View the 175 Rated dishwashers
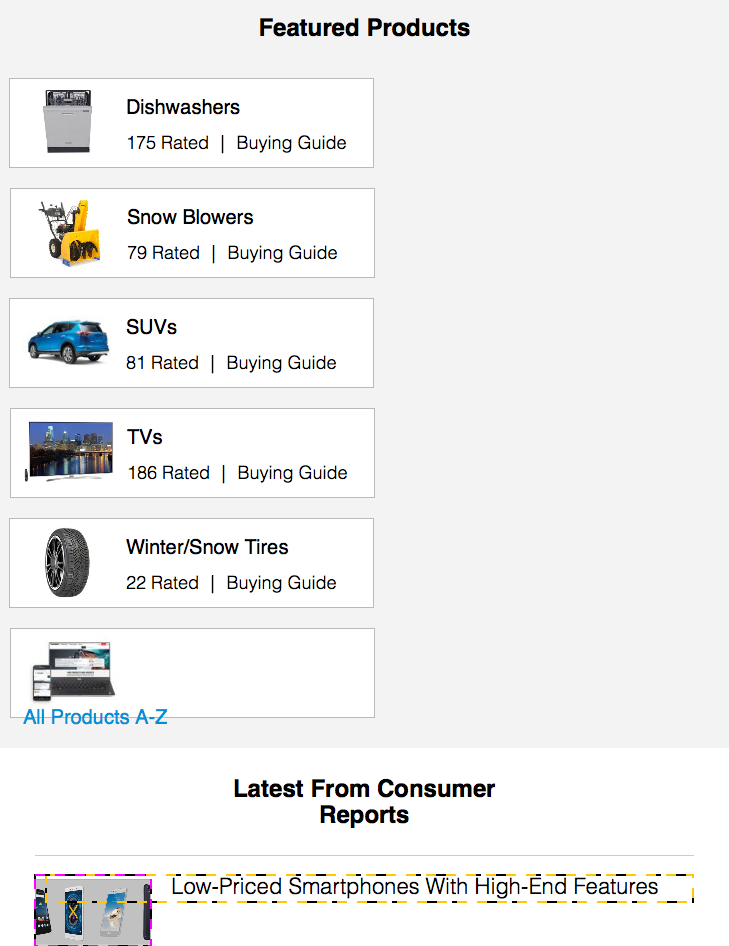729x946 pixels. (168, 143)
